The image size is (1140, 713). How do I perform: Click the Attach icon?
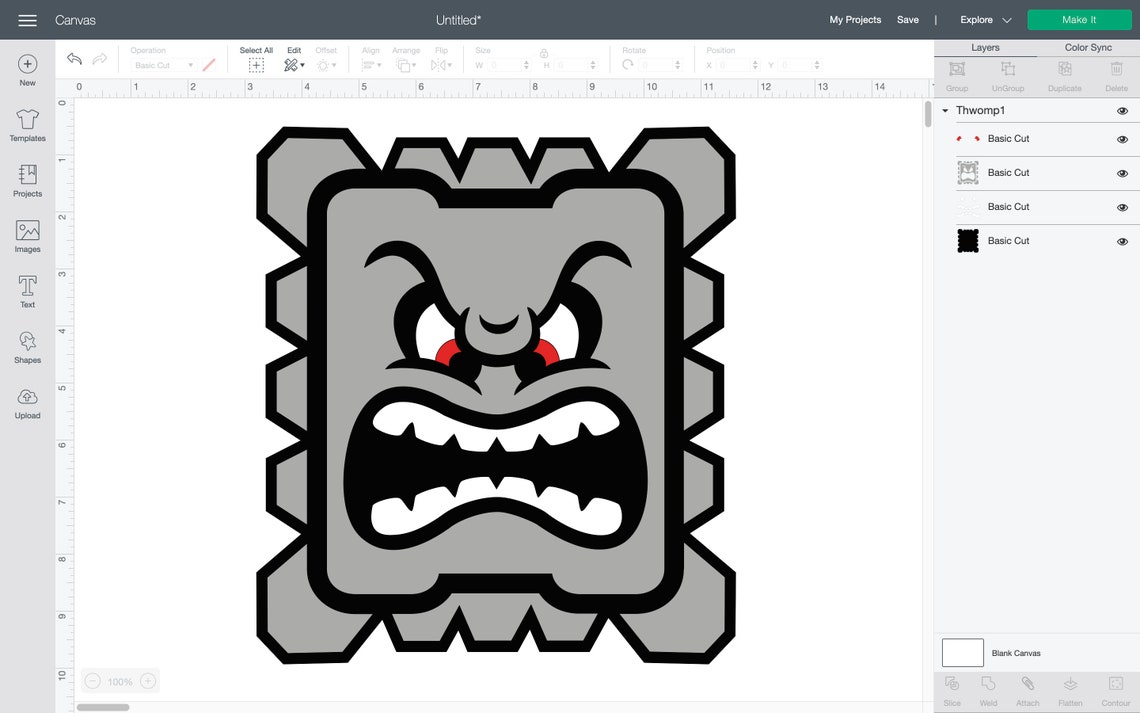coord(1028,688)
